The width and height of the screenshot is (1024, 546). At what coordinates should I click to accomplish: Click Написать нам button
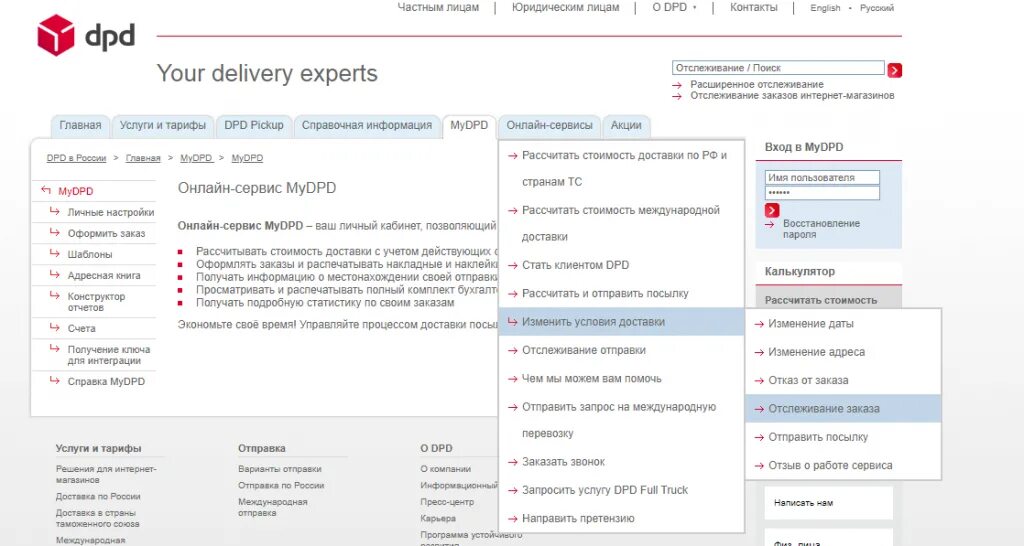tap(829, 503)
